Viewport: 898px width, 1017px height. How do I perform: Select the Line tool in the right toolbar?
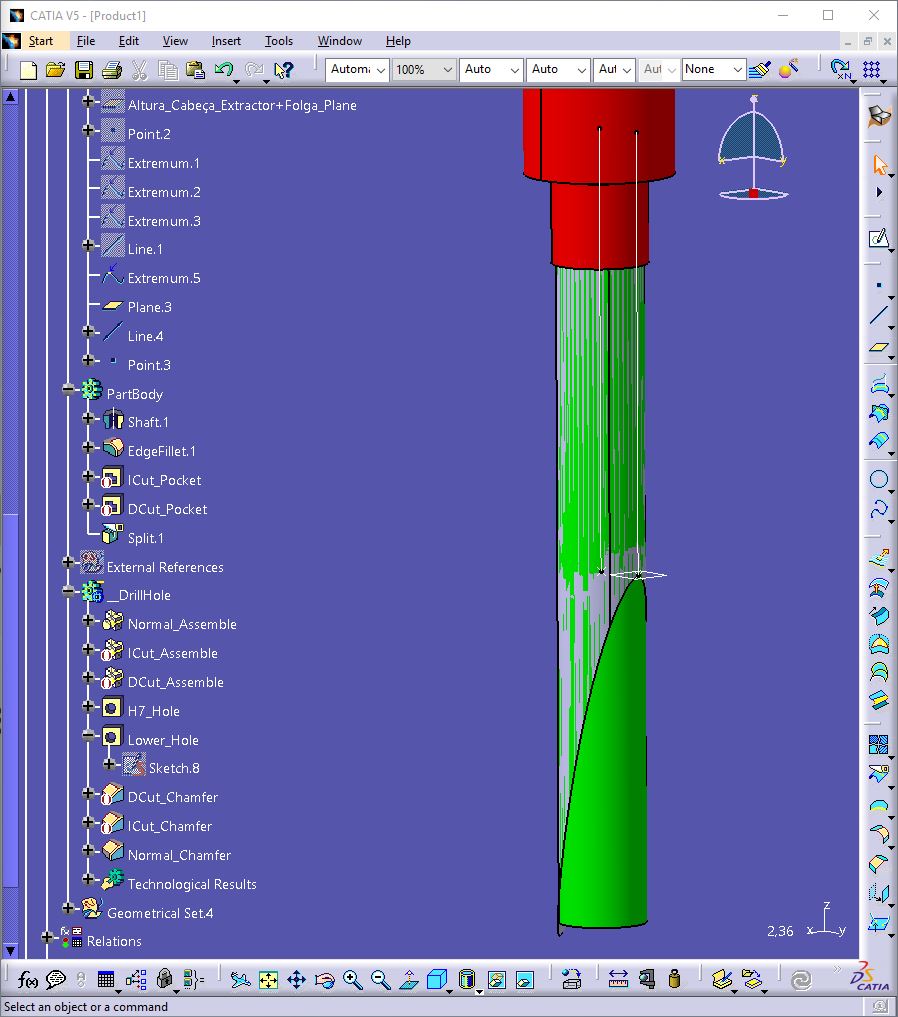(879, 315)
